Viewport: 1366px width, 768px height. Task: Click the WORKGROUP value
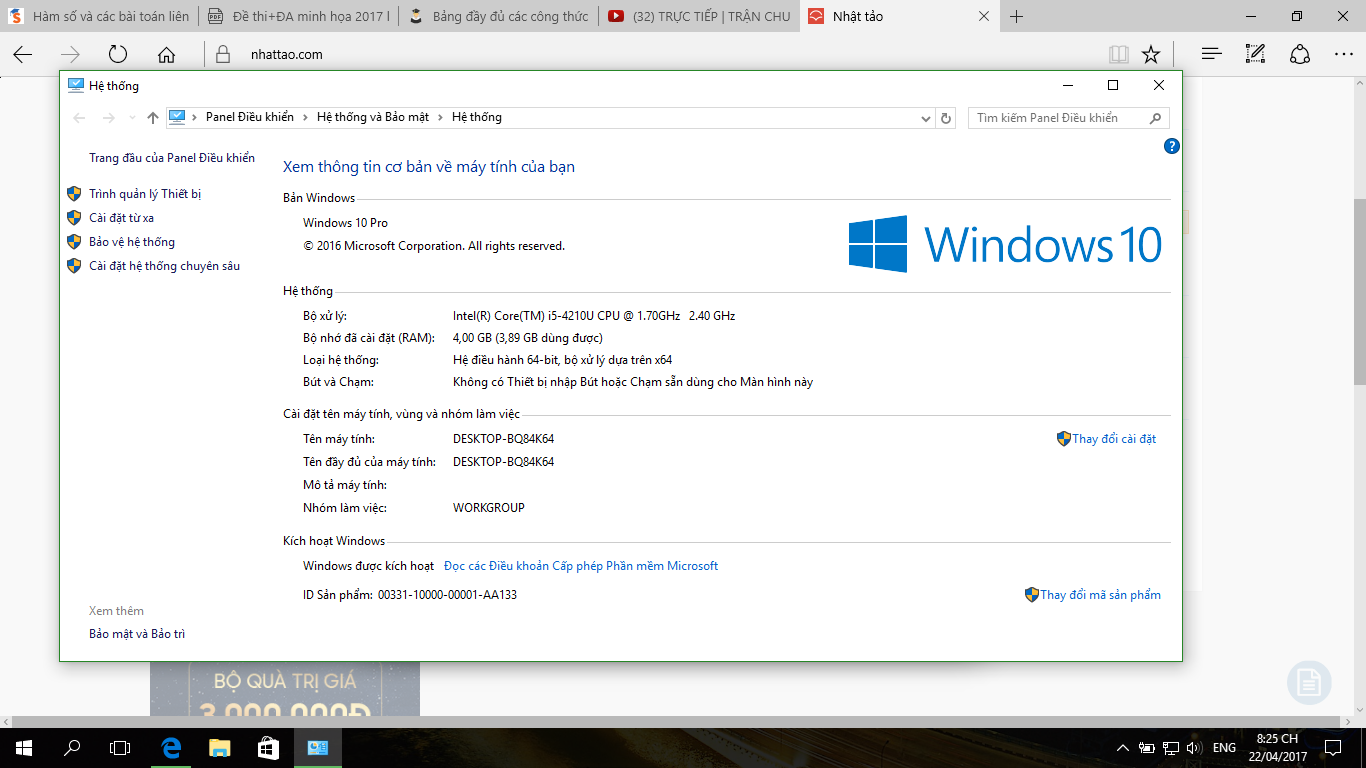click(489, 508)
